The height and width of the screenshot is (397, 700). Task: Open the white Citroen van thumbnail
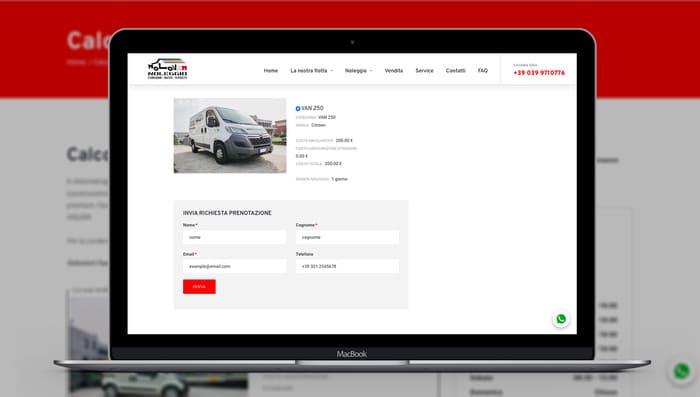pos(230,135)
